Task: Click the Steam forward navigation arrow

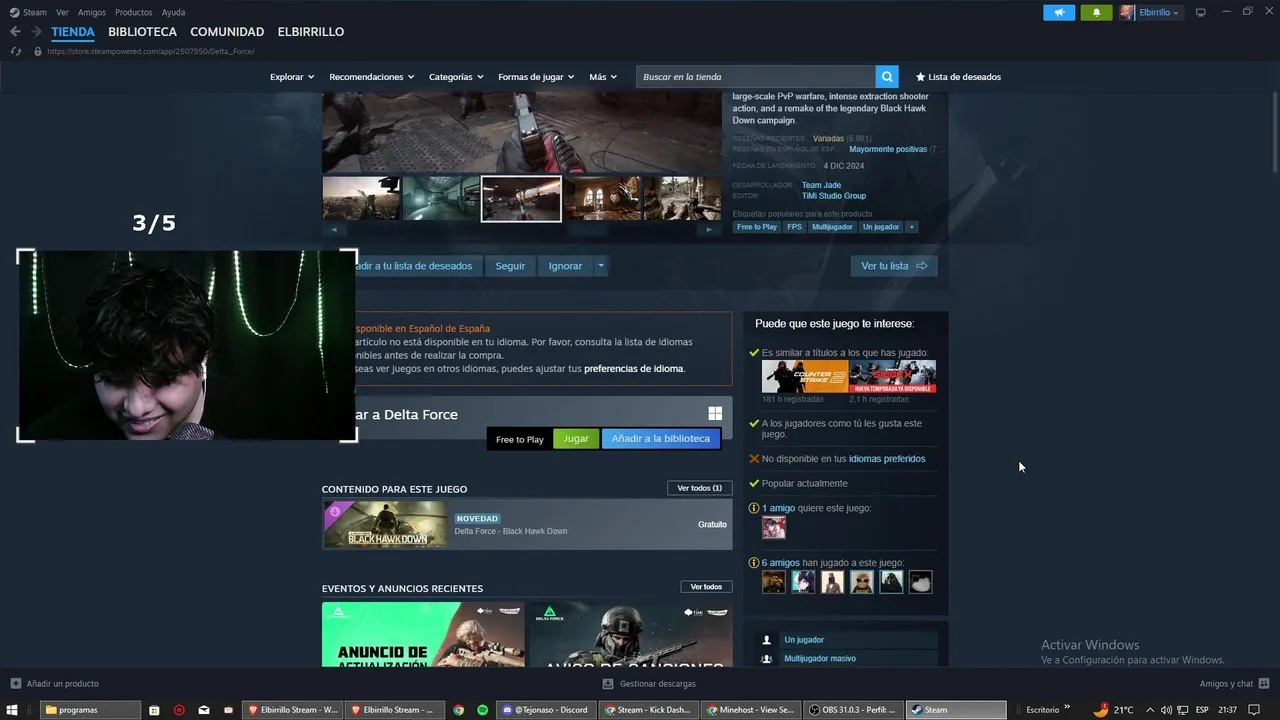Action: [x=36, y=32]
